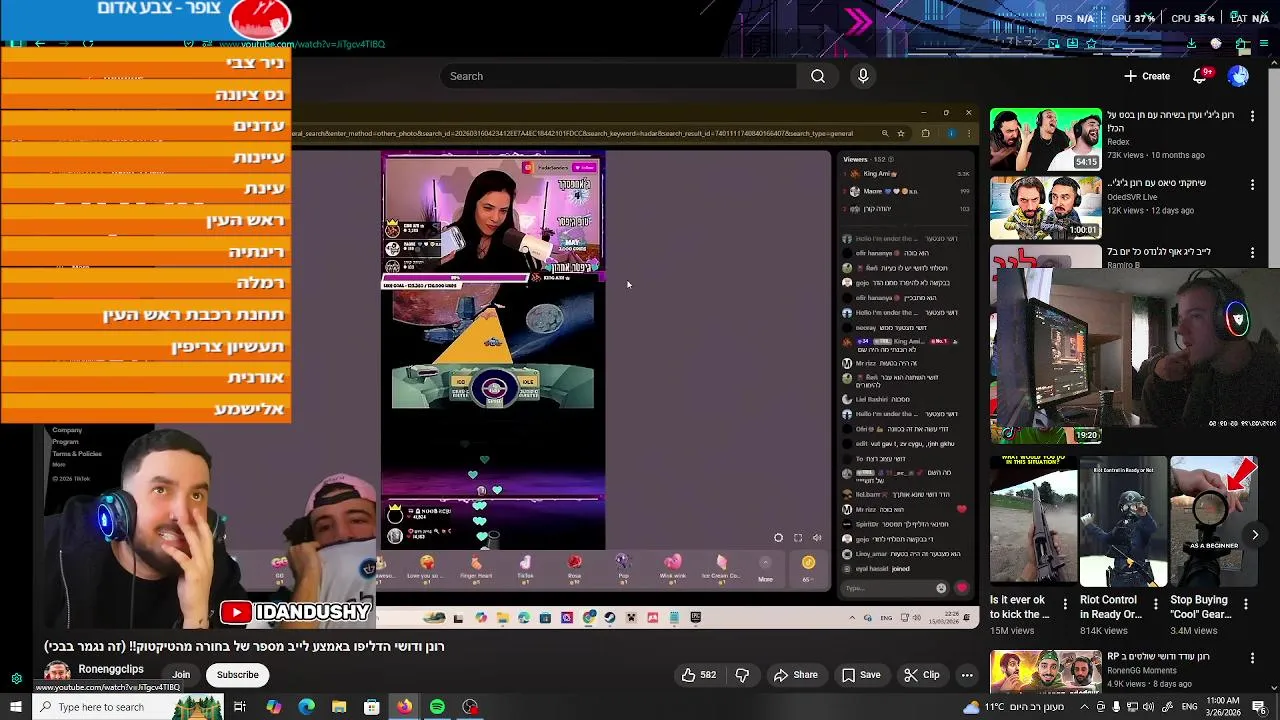Open options menu for RonenGG Moments video

(1252, 658)
